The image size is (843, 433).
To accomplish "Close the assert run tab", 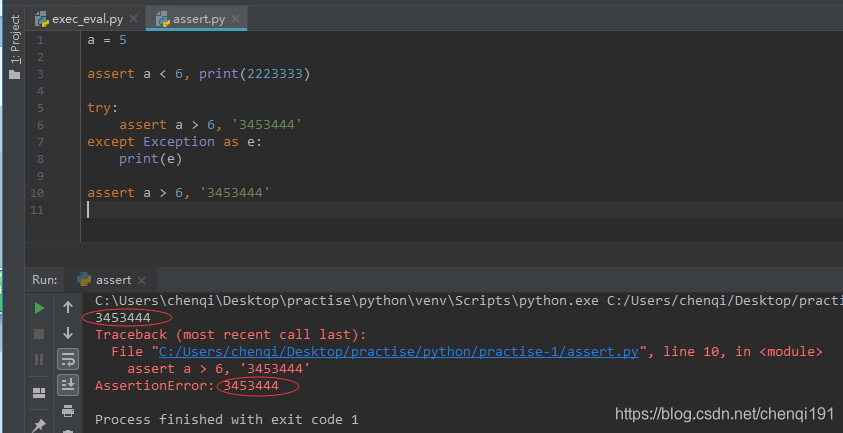I will [x=141, y=280].
